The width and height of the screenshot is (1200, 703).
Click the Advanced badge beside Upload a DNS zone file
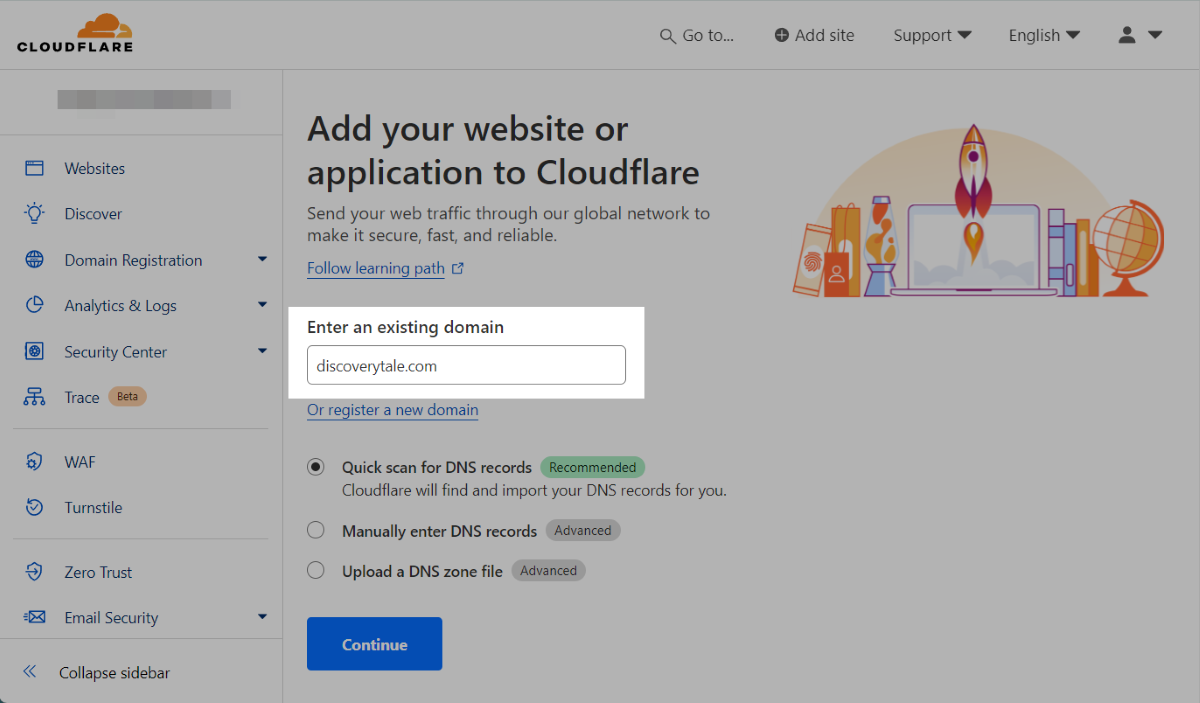549,570
